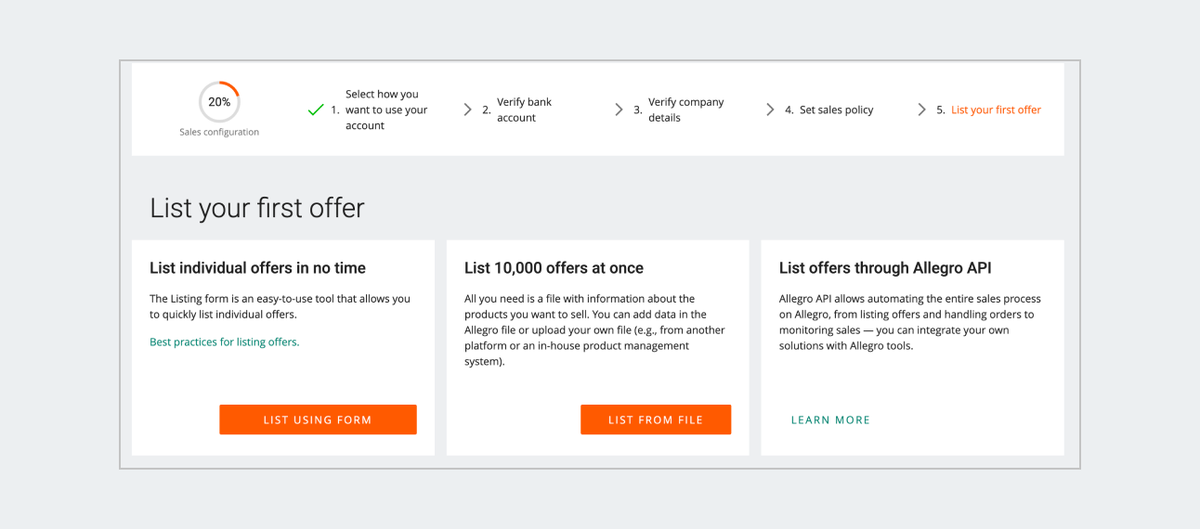Image resolution: width=1200 pixels, height=529 pixels.
Task: Click the List offers through Allegro API title
Action: tap(885, 268)
